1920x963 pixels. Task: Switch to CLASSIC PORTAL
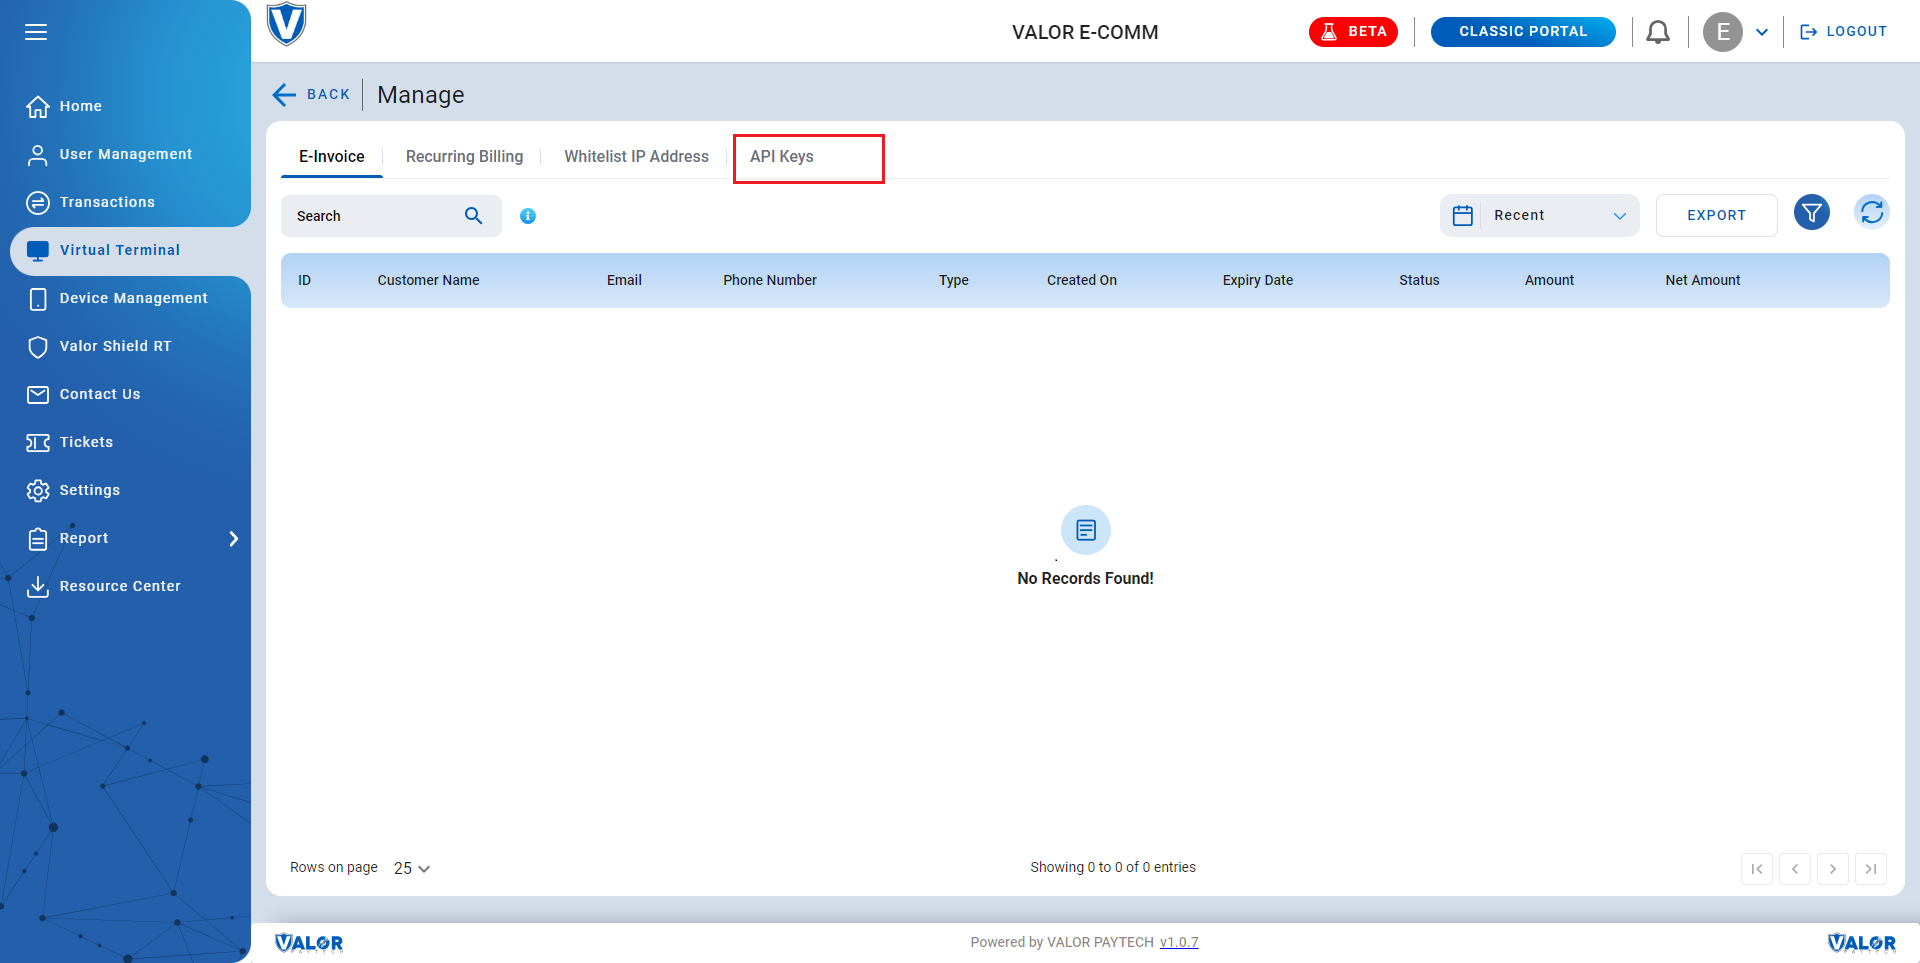[1523, 32]
